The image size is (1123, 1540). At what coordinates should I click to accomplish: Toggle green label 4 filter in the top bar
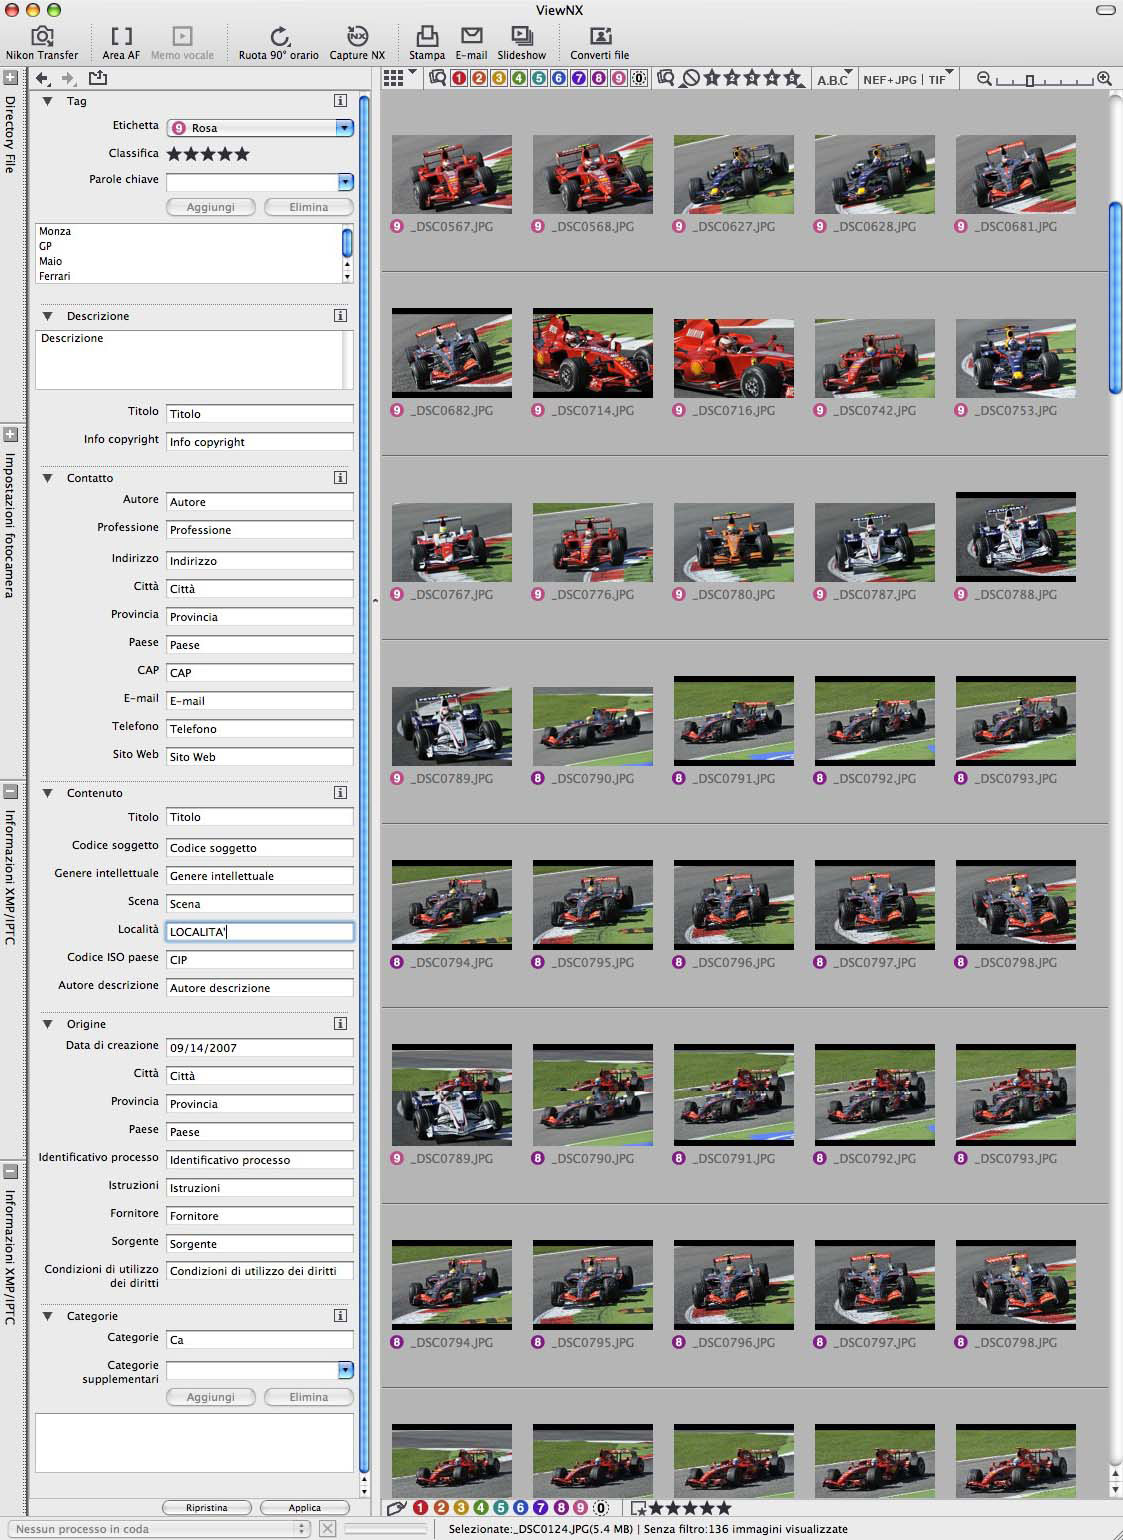pyautogui.click(x=519, y=78)
